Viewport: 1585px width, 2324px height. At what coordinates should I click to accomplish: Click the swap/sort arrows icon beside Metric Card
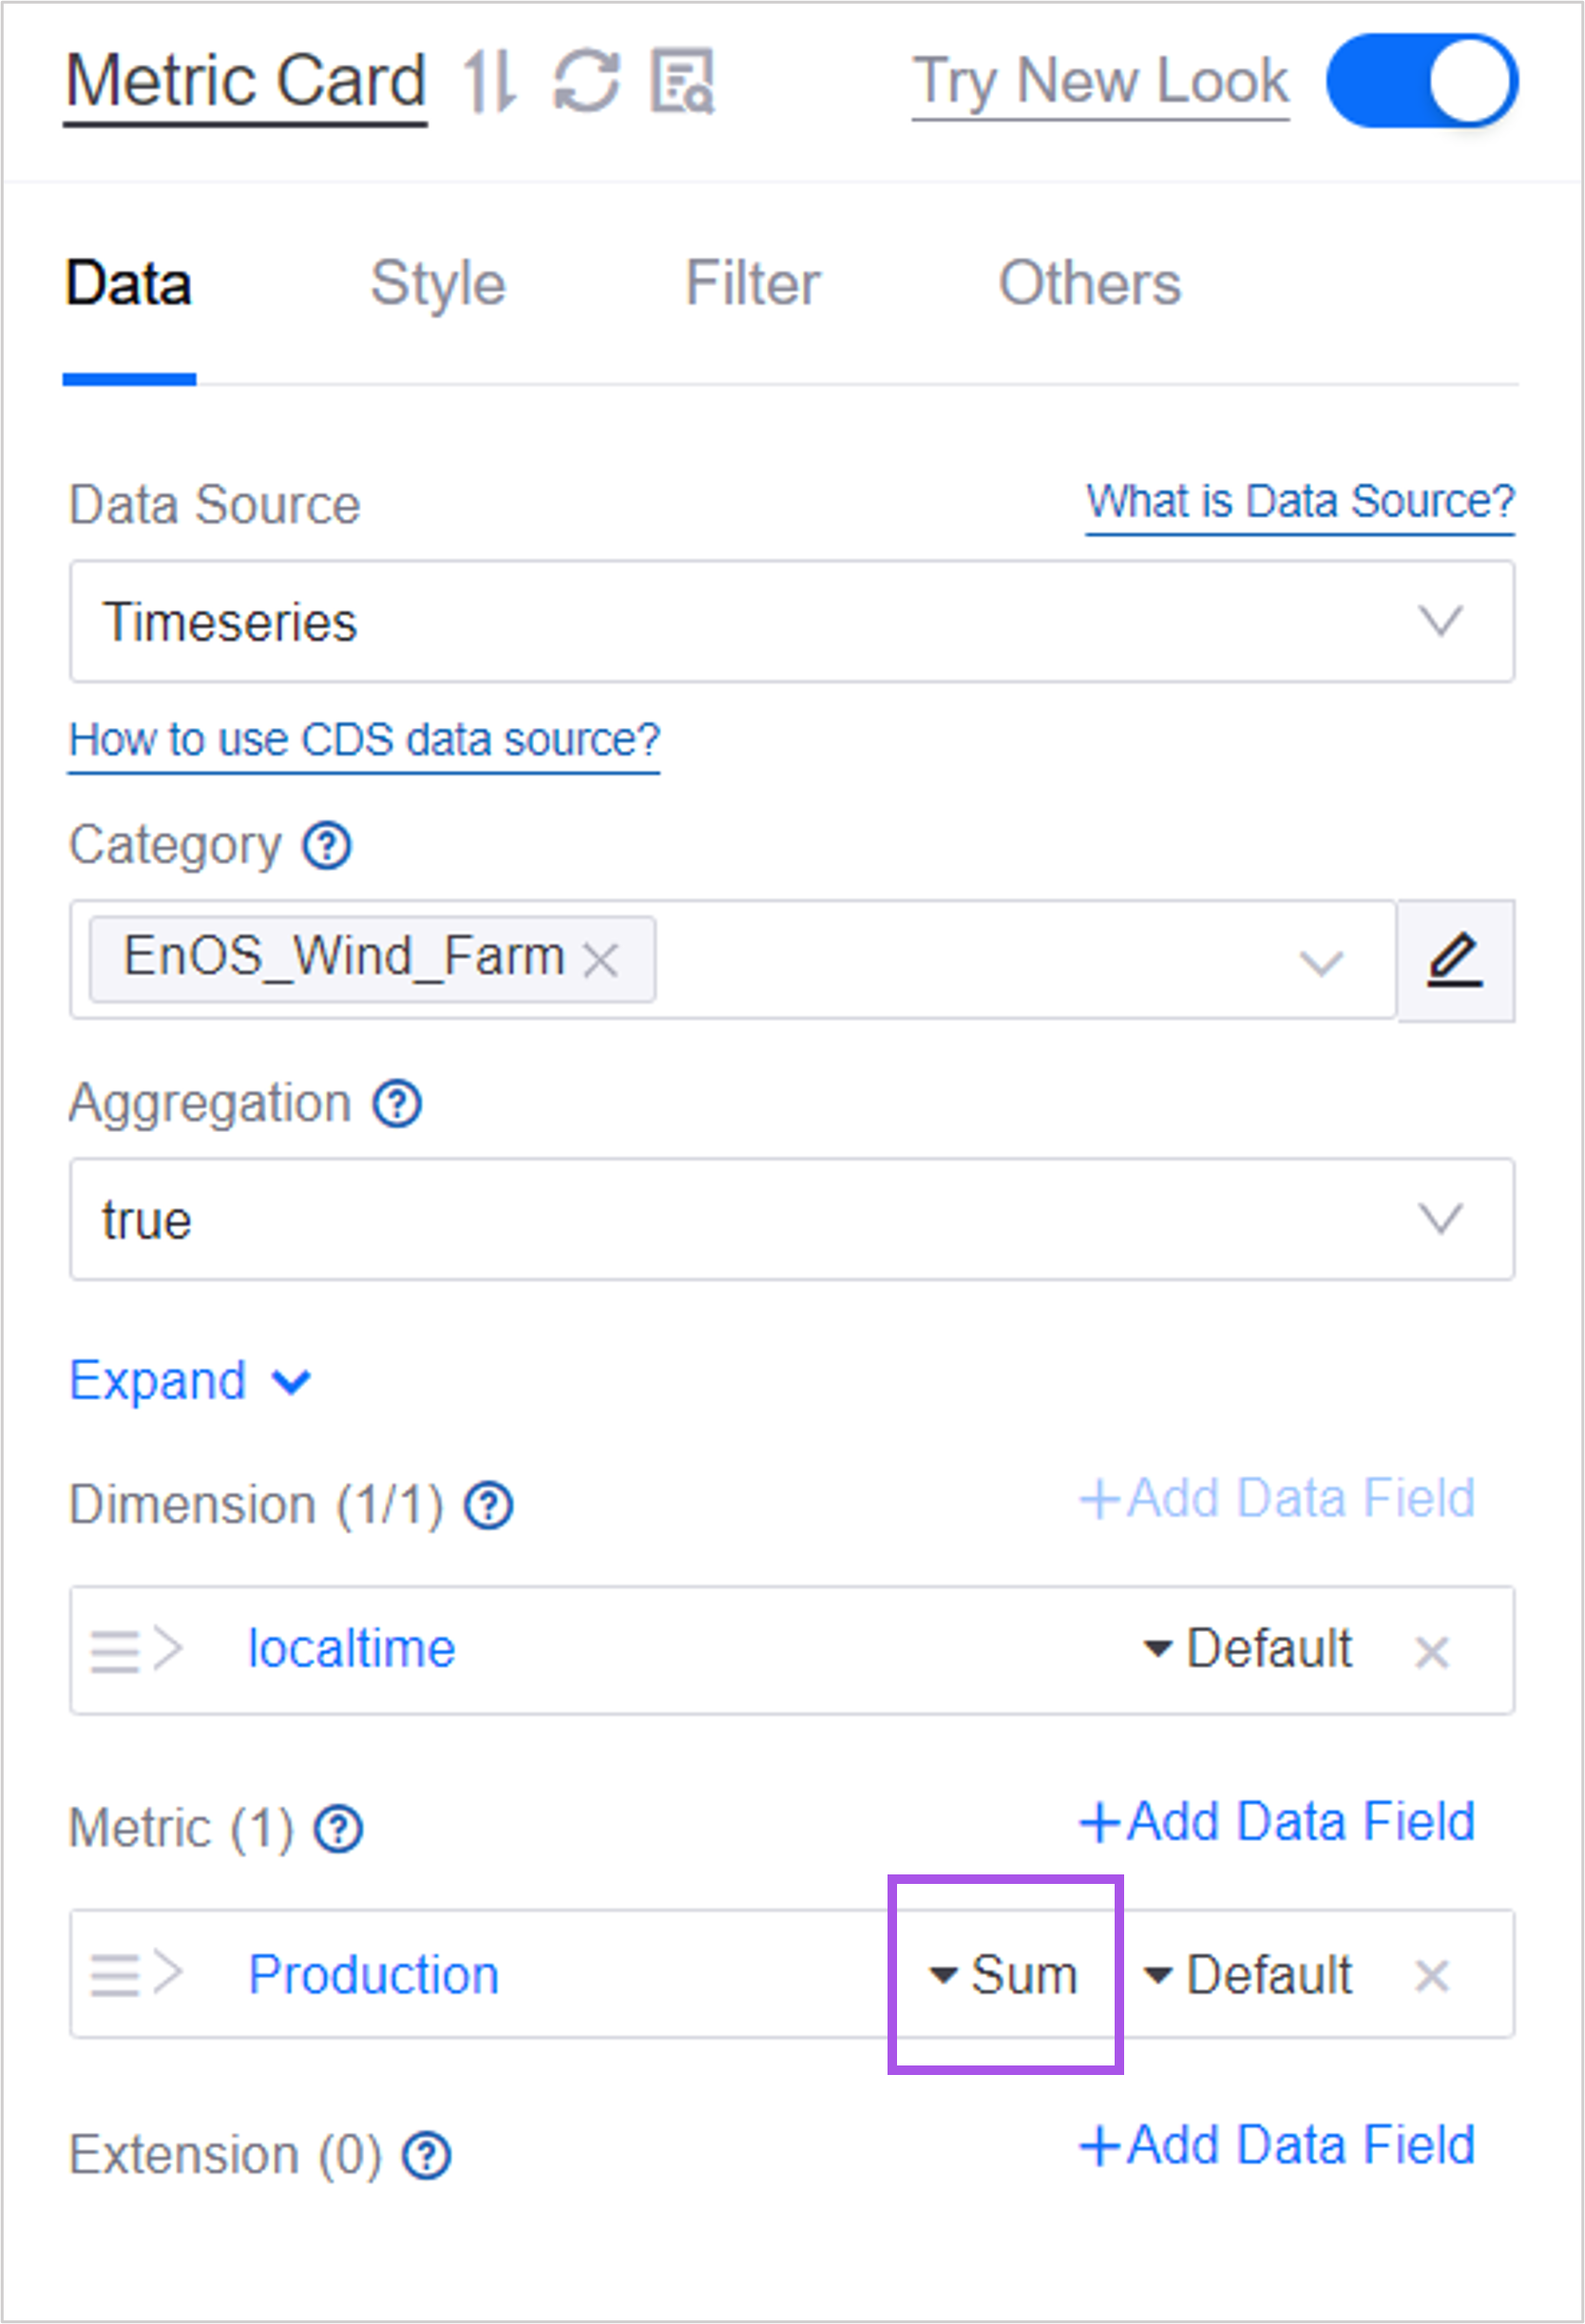click(489, 81)
